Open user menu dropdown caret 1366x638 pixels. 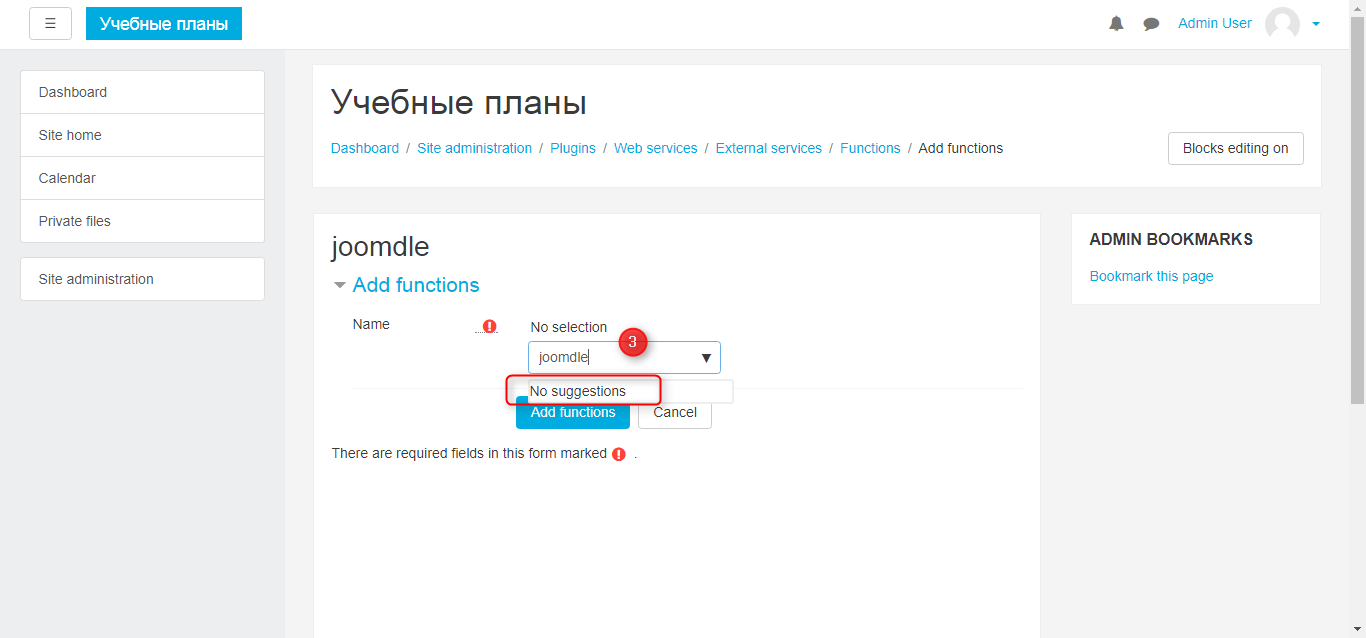point(1316,24)
